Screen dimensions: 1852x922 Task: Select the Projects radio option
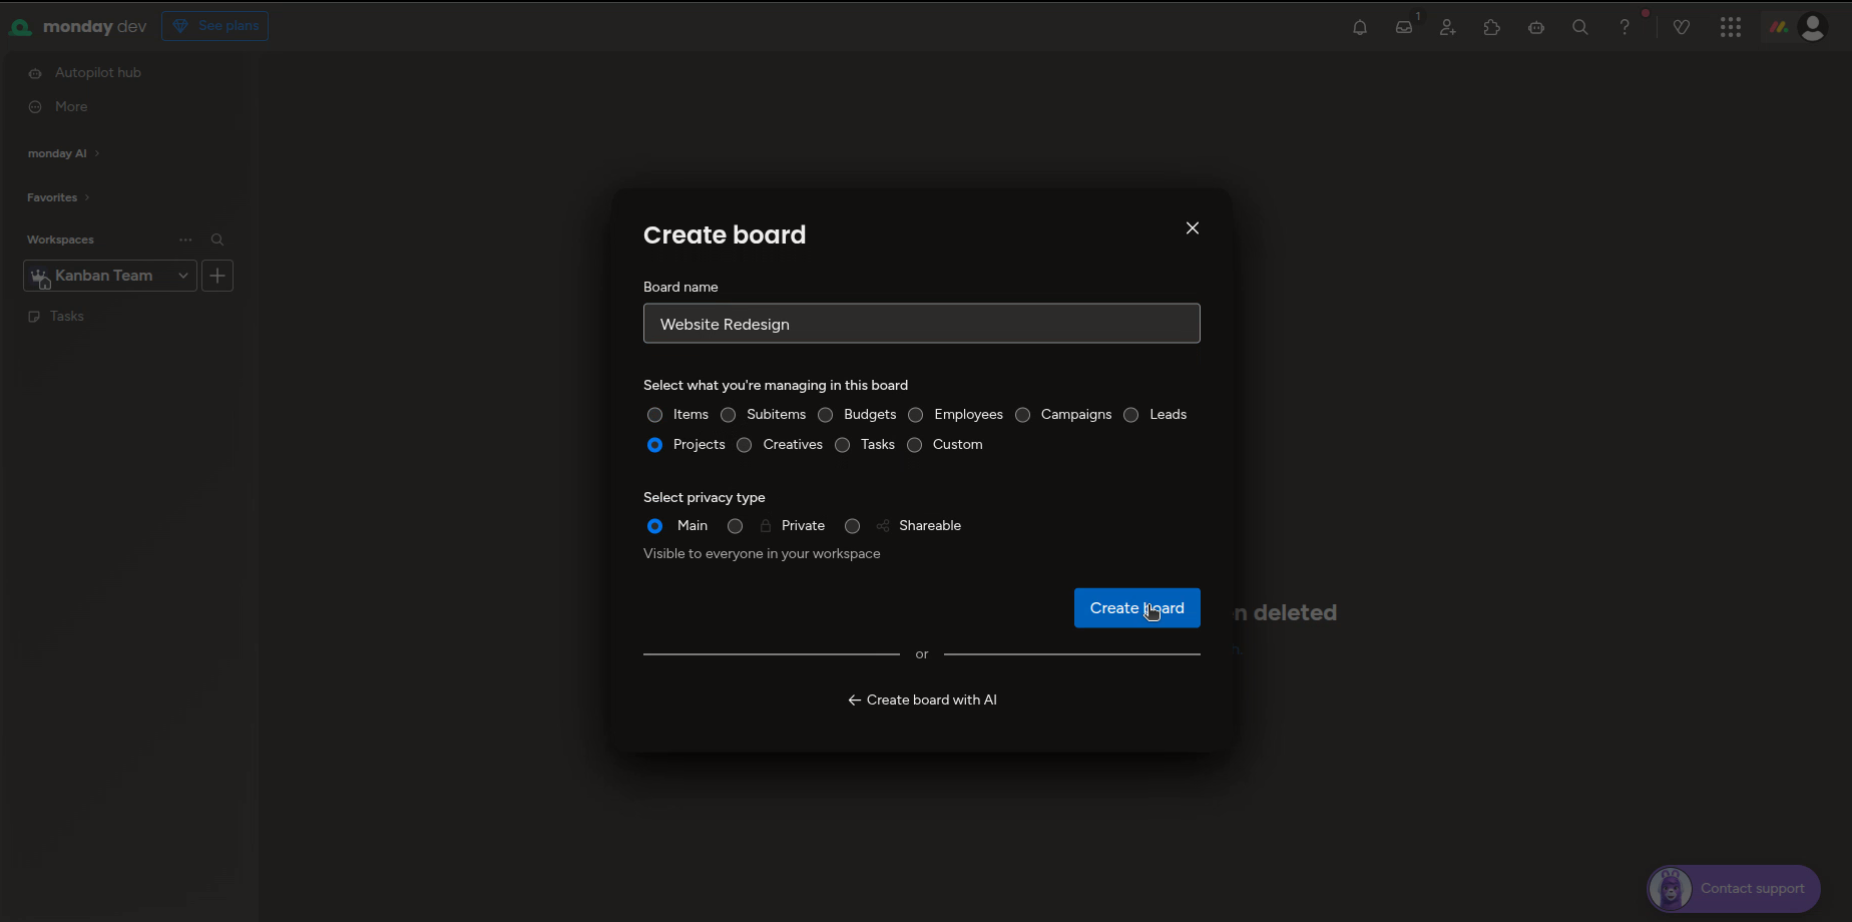(x=655, y=445)
